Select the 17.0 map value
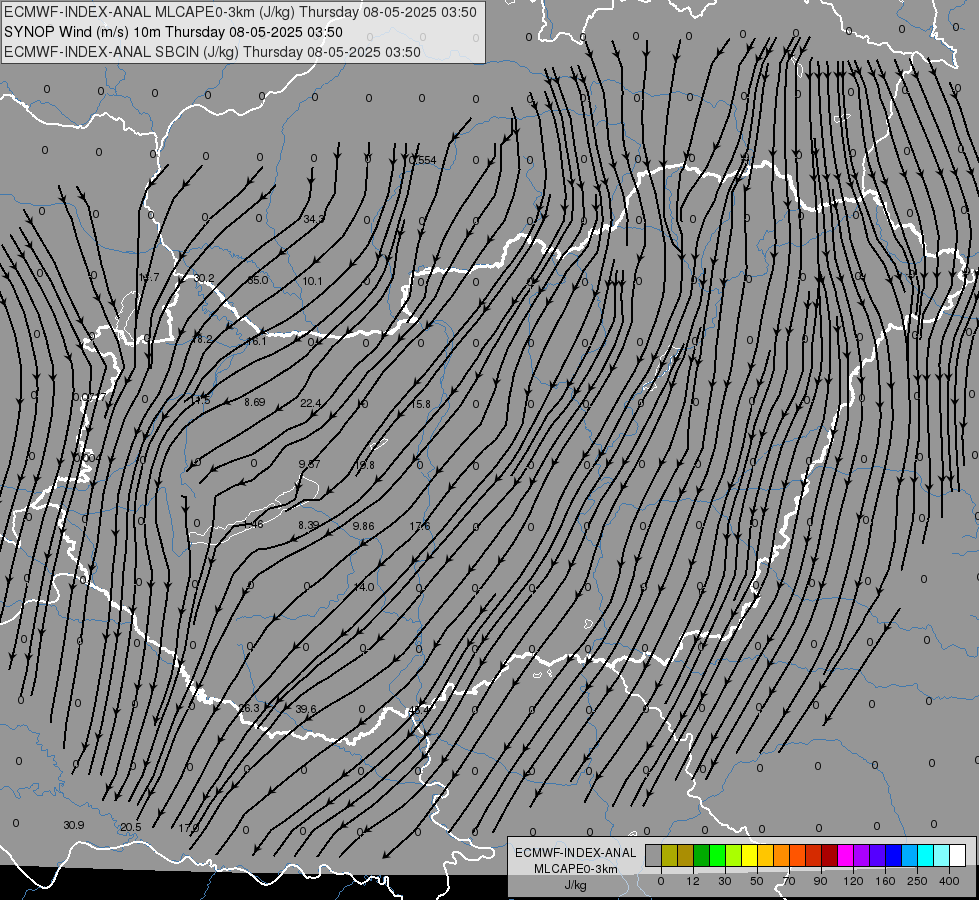 [x=188, y=828]
